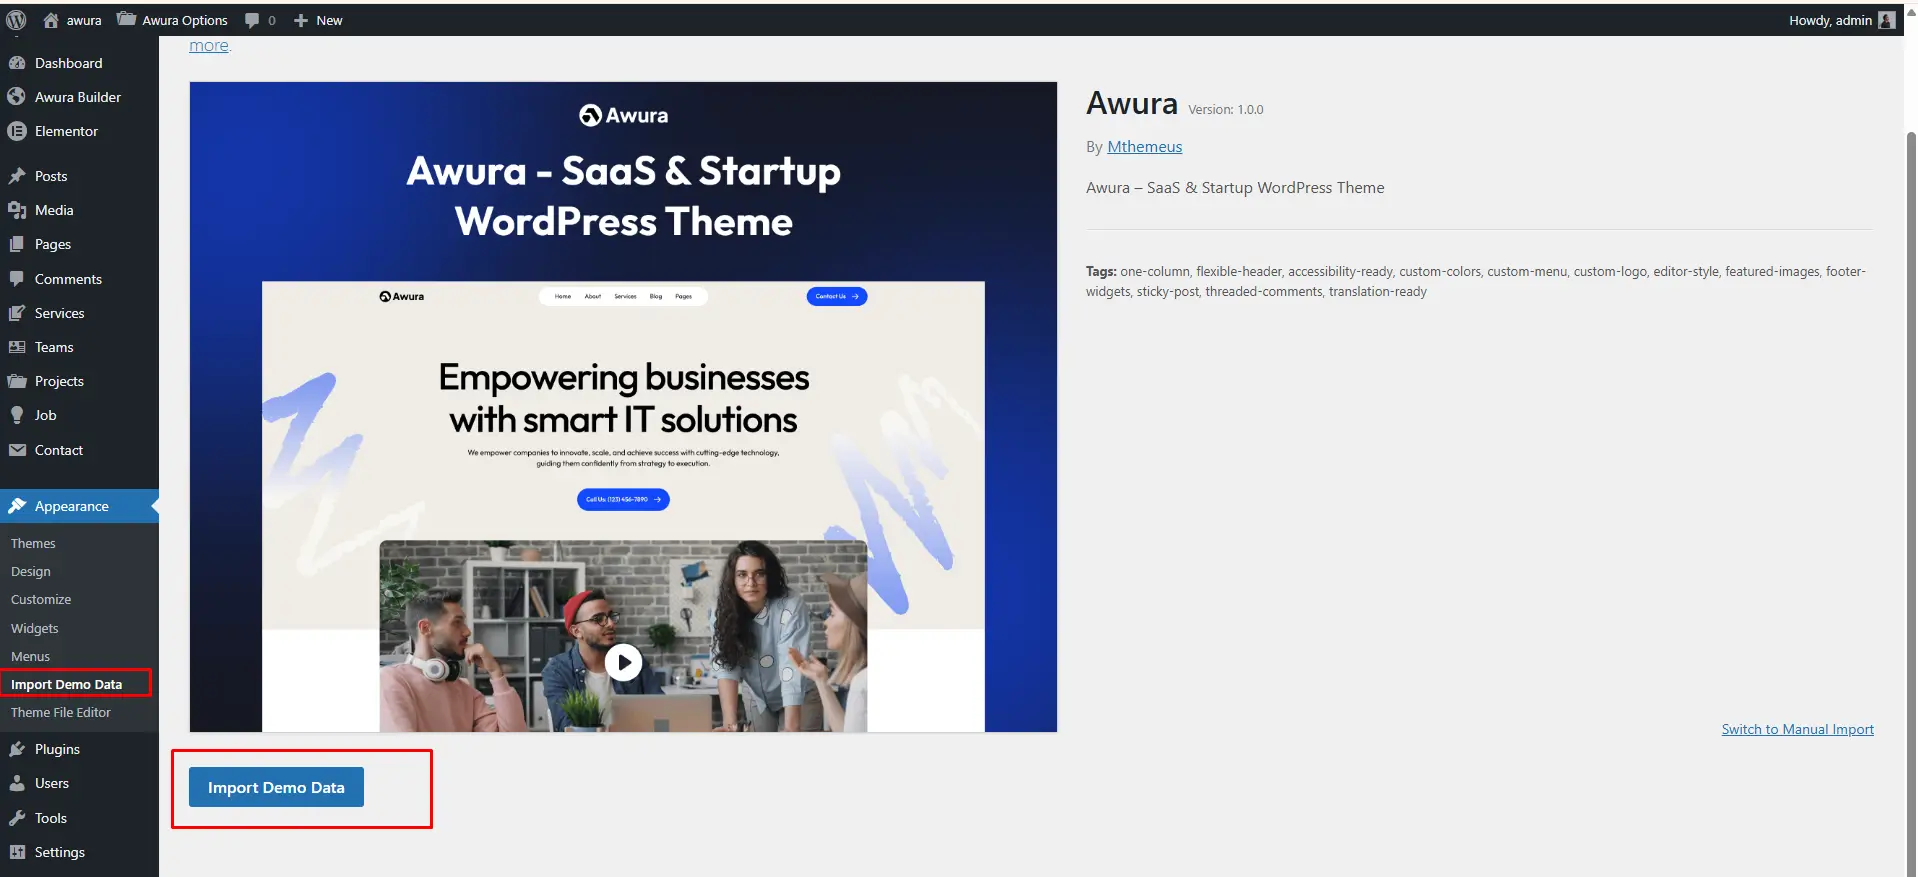Click Switch to Manual Import link
This screenshot has height=877, width=1918.
(1797, 729)
